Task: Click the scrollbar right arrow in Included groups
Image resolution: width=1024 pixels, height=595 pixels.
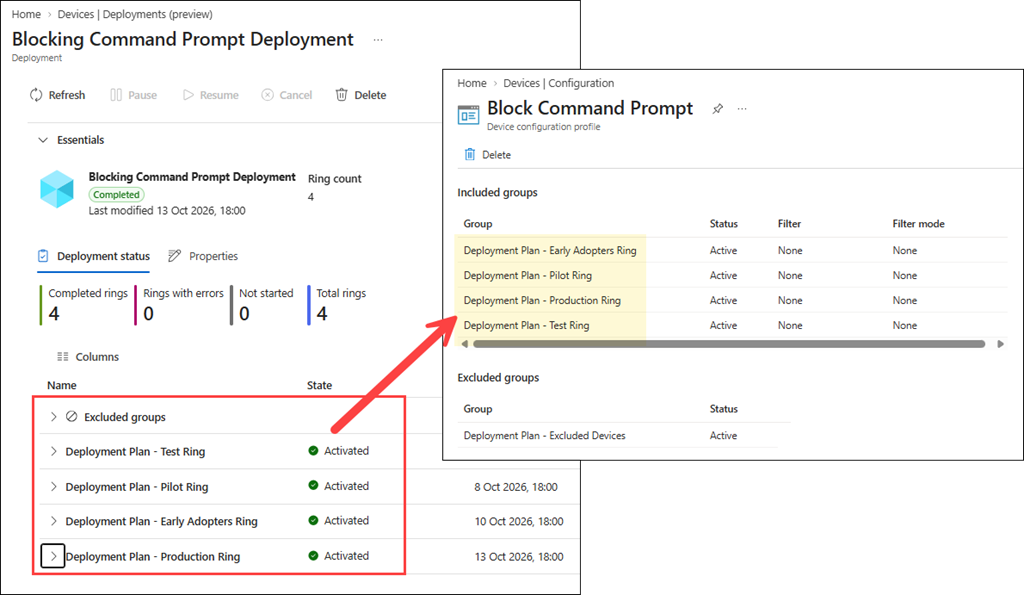Action: pos(1000,344)
